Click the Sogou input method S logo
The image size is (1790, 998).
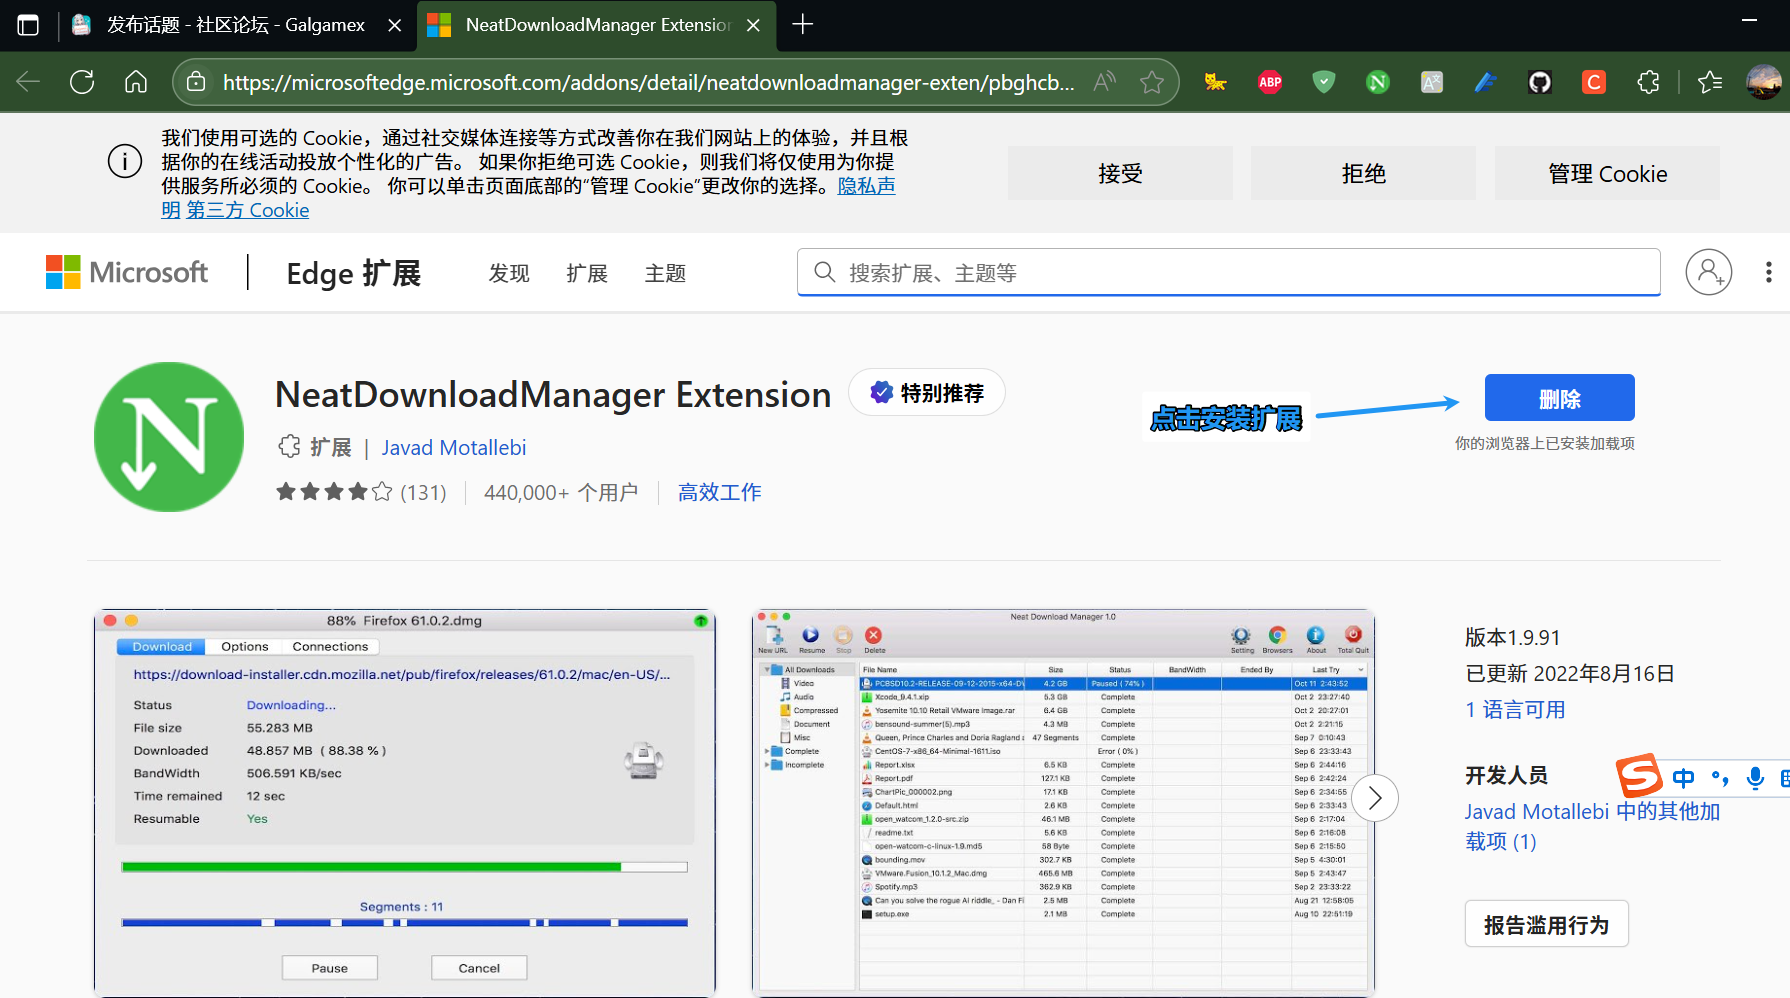pyautogui.click(x=1639, y=776)
